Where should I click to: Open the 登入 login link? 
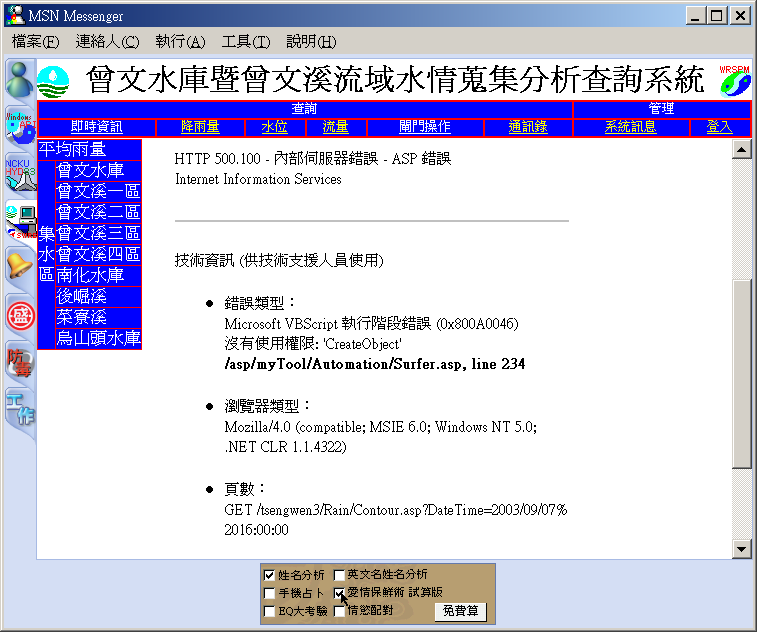pos(719,127)
